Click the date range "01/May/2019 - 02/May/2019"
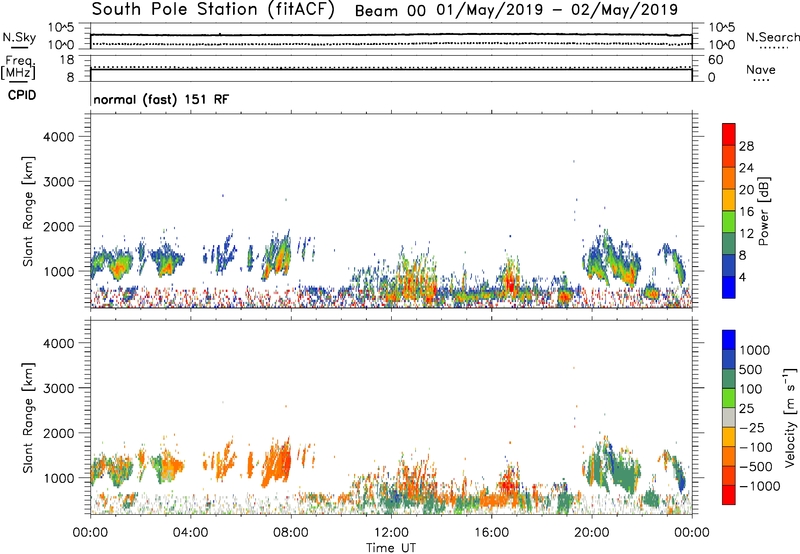The width and height of the screenshot is (800, 554). click(x=557, y=10)
